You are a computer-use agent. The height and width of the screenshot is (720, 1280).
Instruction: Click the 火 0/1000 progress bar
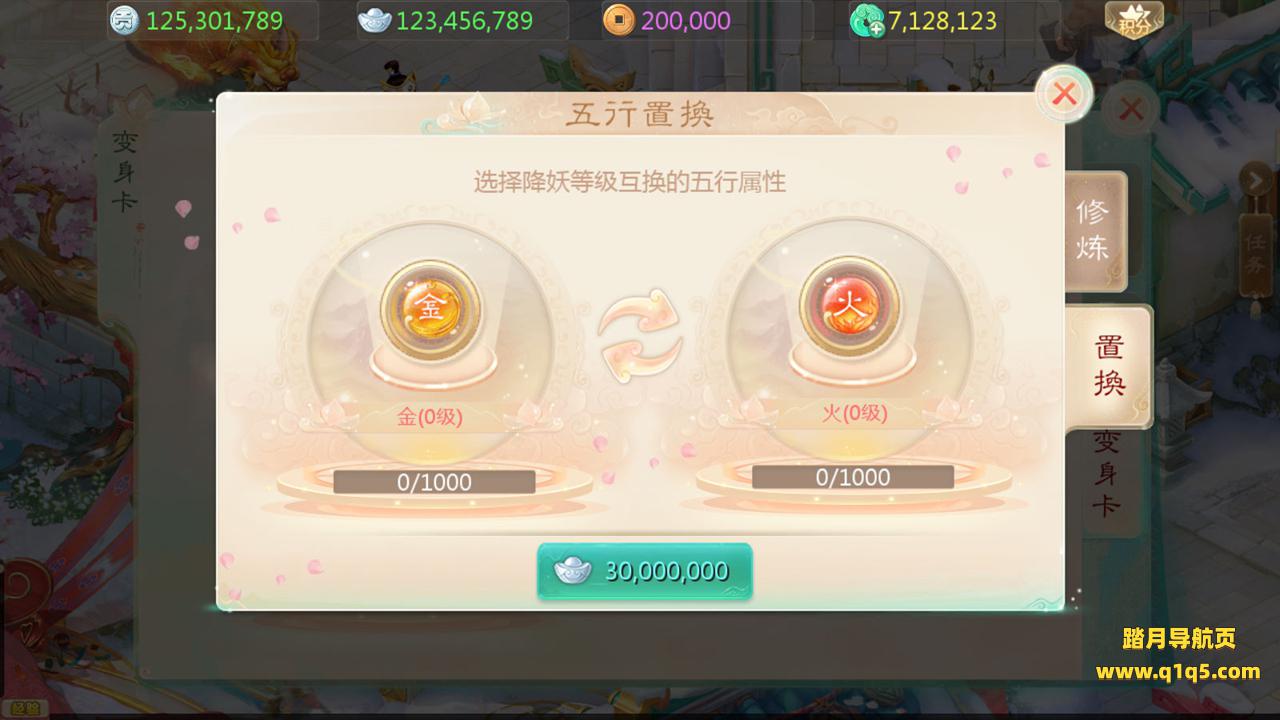tap(853, 477)
